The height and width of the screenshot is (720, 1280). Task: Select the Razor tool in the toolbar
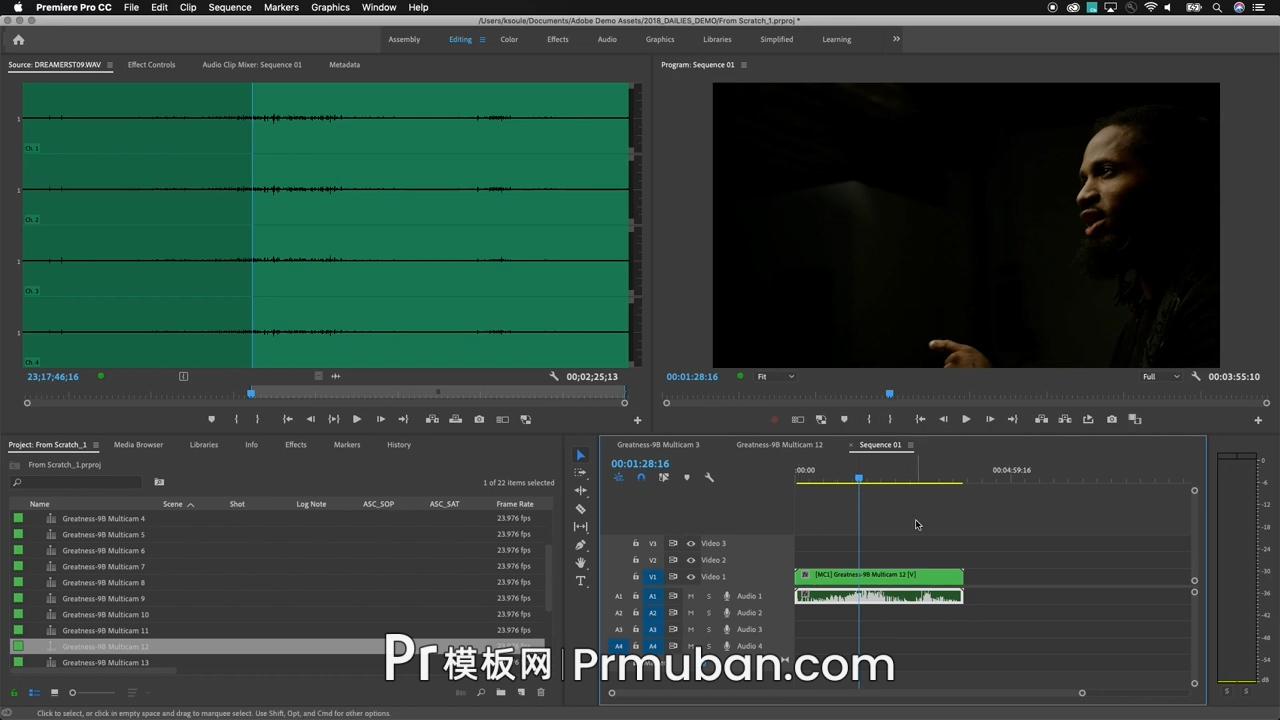(x=580, y=509)
